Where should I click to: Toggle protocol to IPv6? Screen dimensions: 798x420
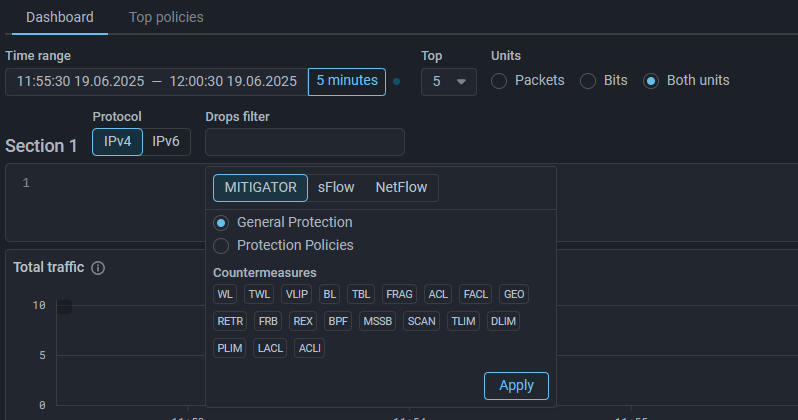[166, 142]
